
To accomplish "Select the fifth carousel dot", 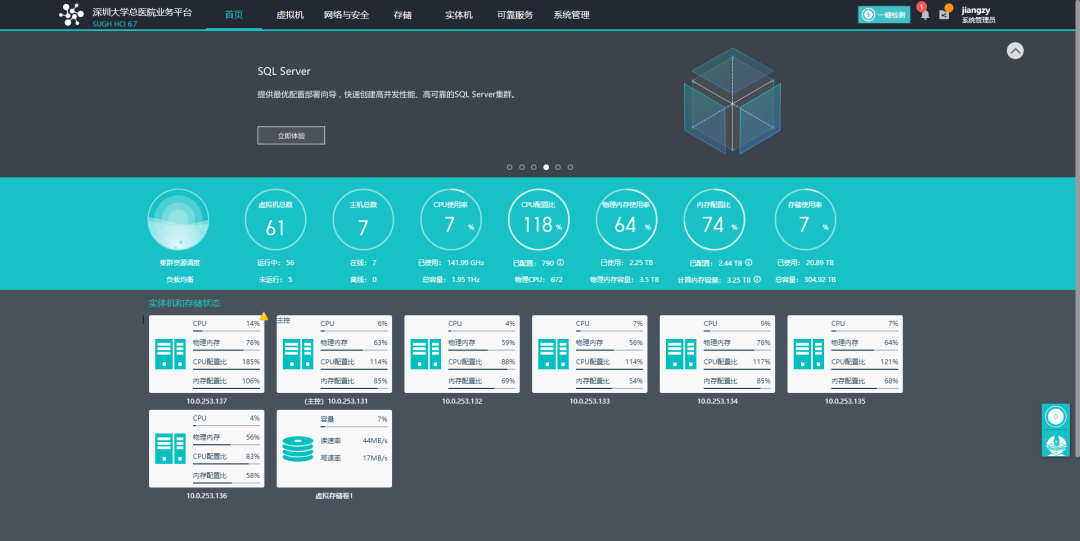I will [x=558, y=167].
